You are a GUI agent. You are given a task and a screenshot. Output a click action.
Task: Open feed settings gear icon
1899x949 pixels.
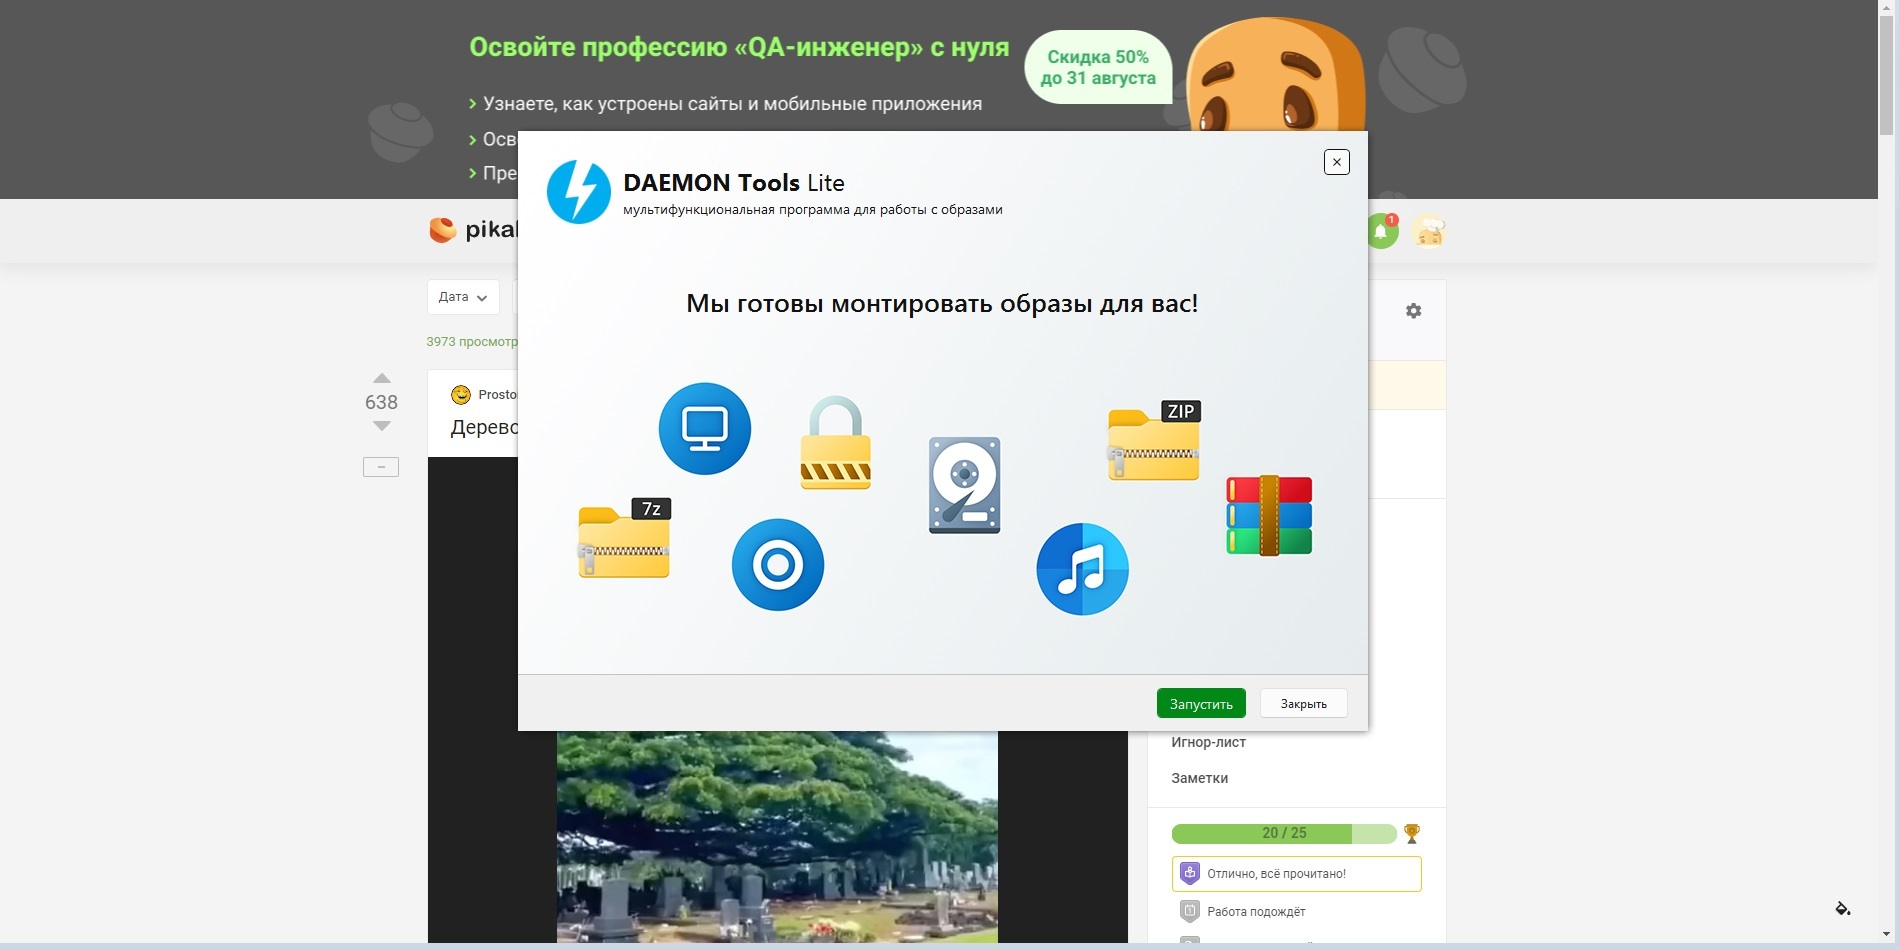pyautogui.click(x=1413, y=311)
